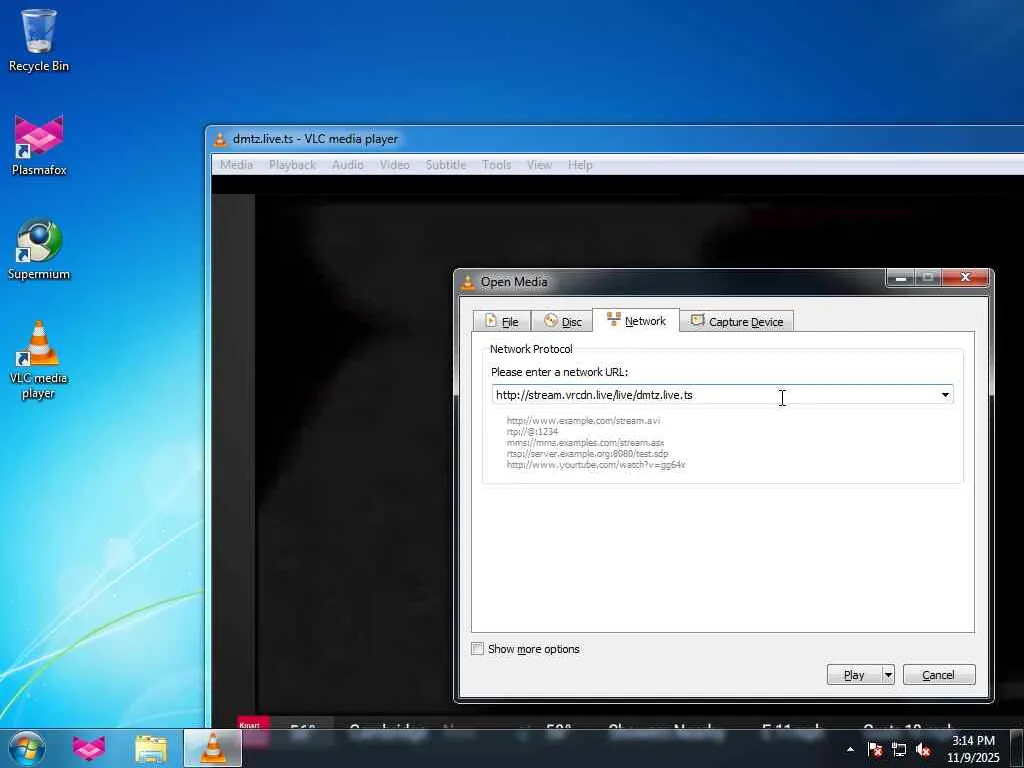Image resolution: width=1024 pixels, height=768 pixels.
Task: Click the VLC cone icon in main window title
Action: [220, 139]
